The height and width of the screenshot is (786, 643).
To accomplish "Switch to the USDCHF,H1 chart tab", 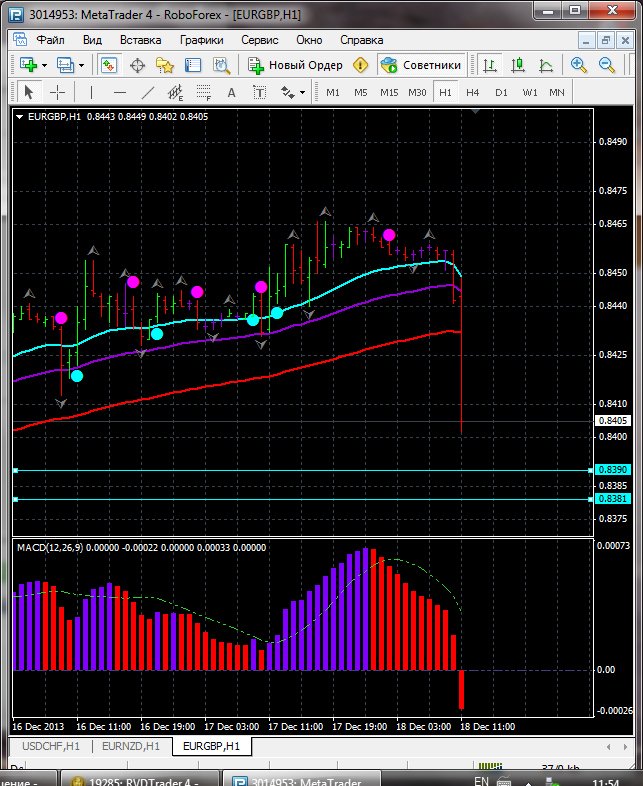I will pyautogui.click(x=50, y=746).
